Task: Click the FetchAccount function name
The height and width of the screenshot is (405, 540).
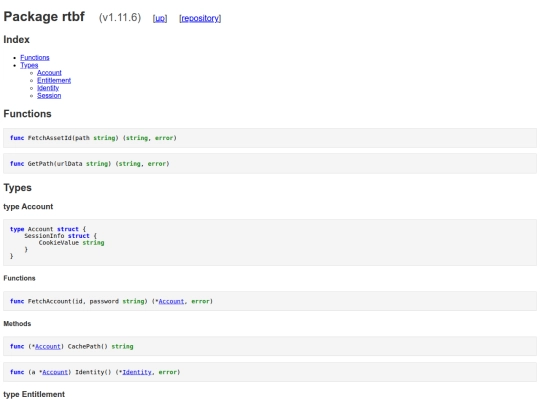Action: [50, 301]
